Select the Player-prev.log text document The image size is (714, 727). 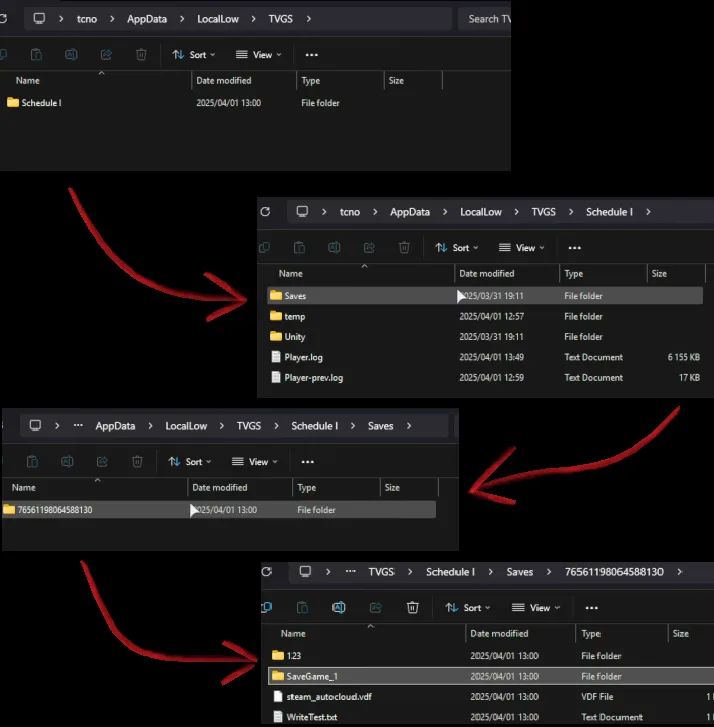313,378
